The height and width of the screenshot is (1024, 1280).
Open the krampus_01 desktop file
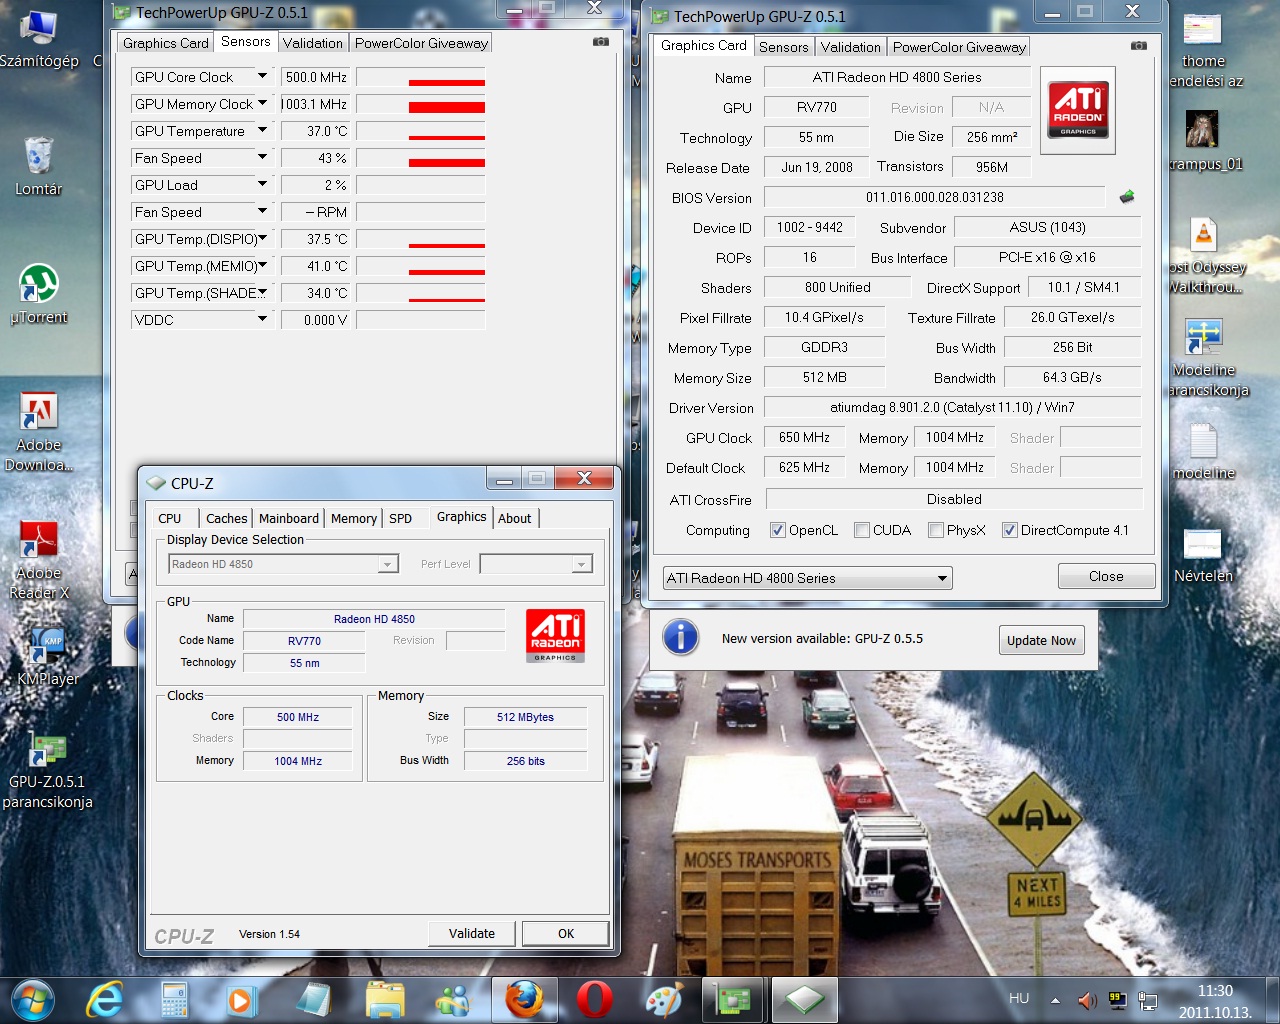pyautogui.click(x=1203, y=140)
